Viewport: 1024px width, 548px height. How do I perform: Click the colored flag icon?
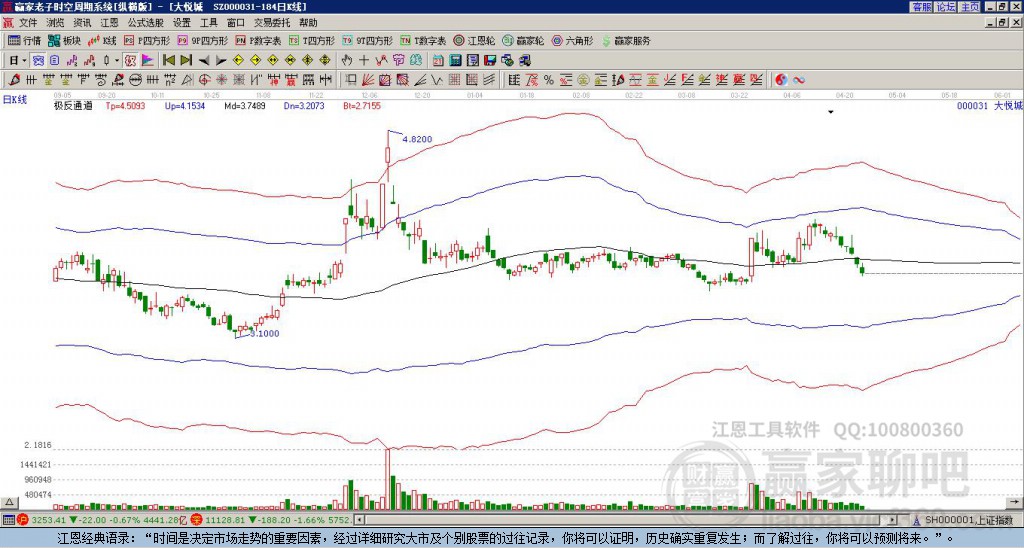tap(148, 61)
